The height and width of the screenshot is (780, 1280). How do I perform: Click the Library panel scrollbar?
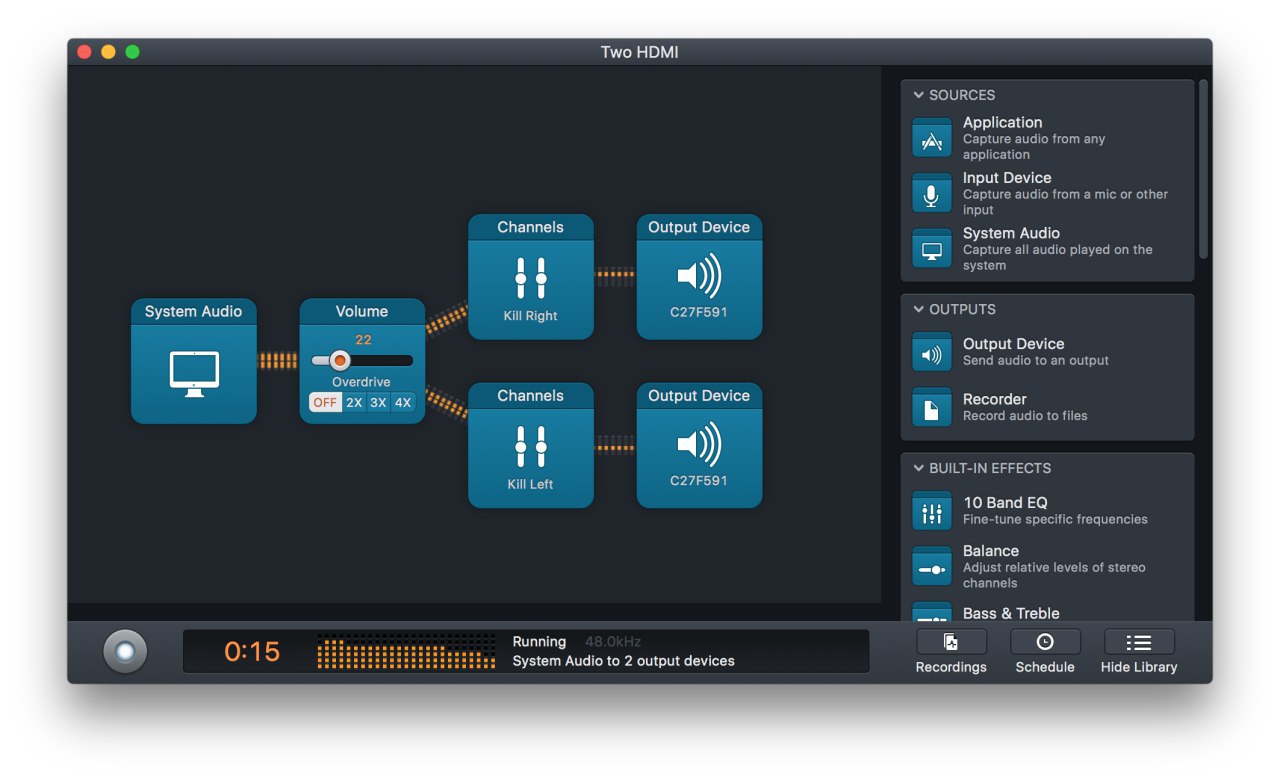click(1204, 170)
